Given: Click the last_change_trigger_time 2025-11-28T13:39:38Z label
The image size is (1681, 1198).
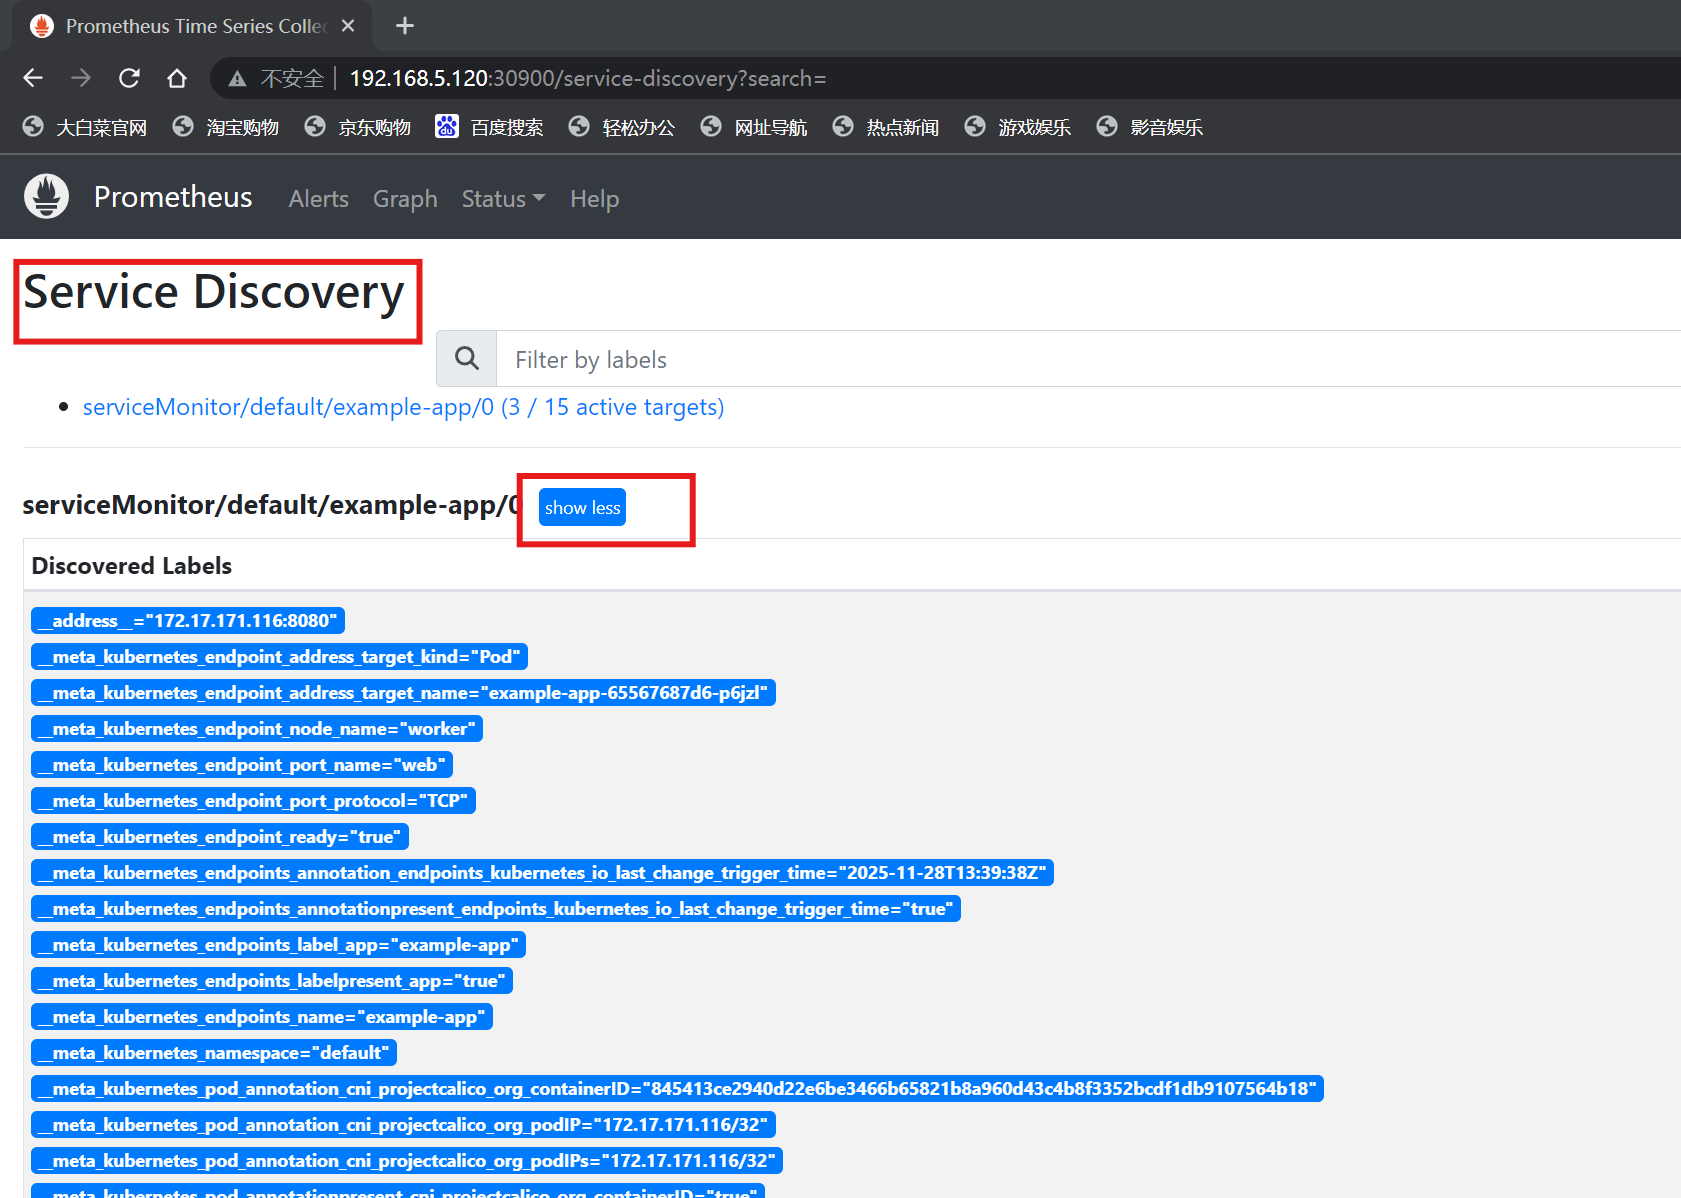Looking at the screenshot, I should tap(542, 873).
